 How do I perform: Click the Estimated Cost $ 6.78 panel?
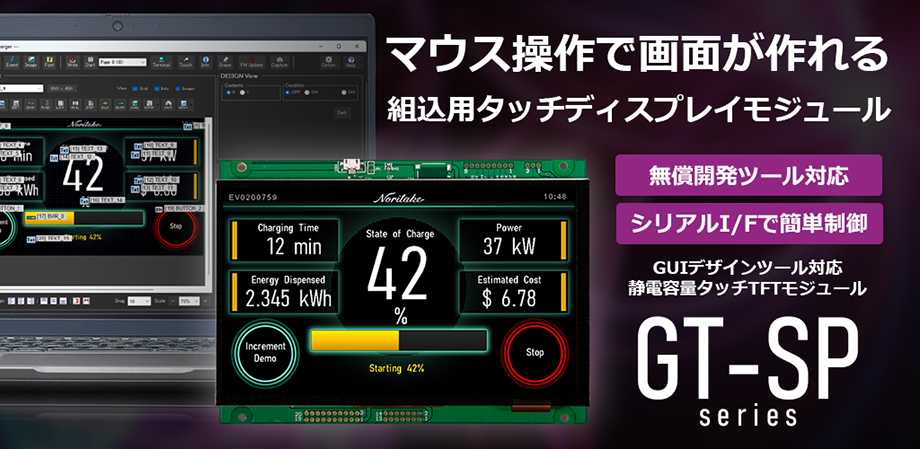513,291
